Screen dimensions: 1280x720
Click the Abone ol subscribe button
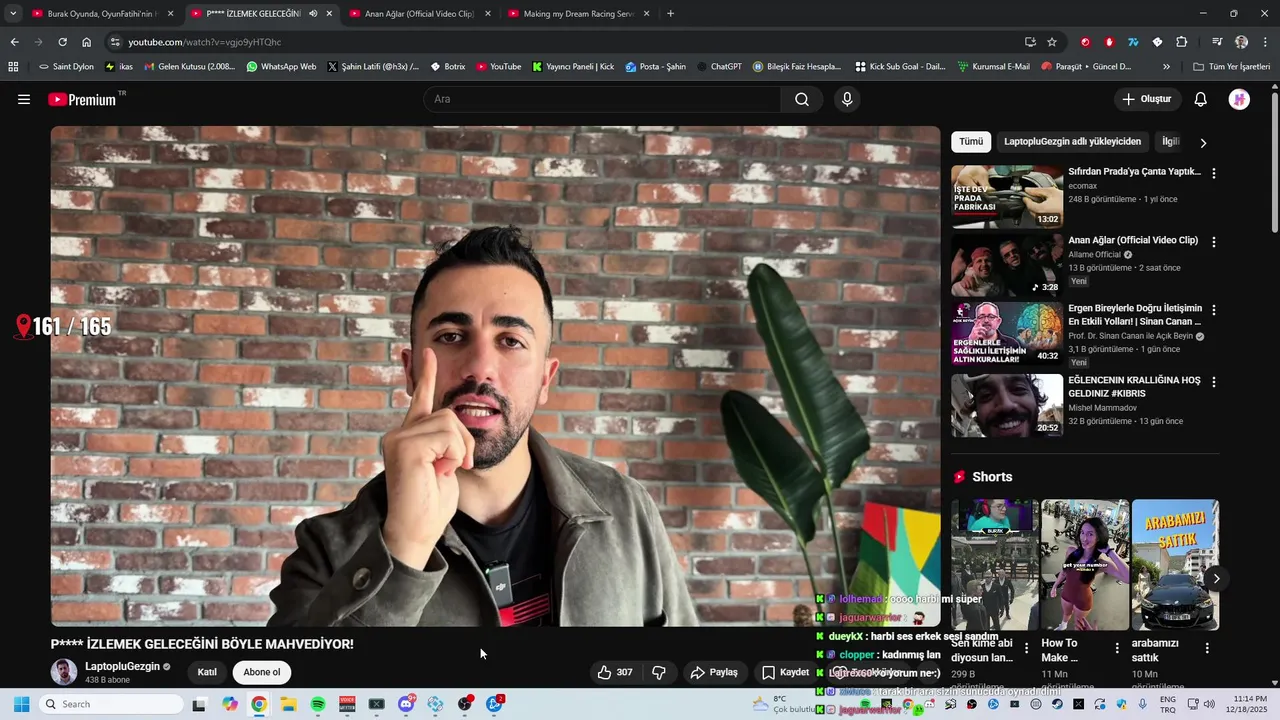point(262,672)
